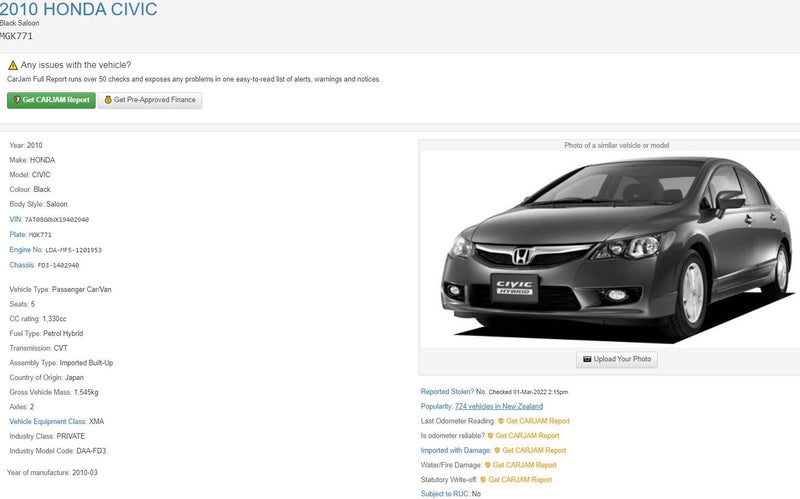This screenshot has height=499, width=800.
Task: Click the coin icon on Pre-Approved Finance button
Action: coord(108,100)
